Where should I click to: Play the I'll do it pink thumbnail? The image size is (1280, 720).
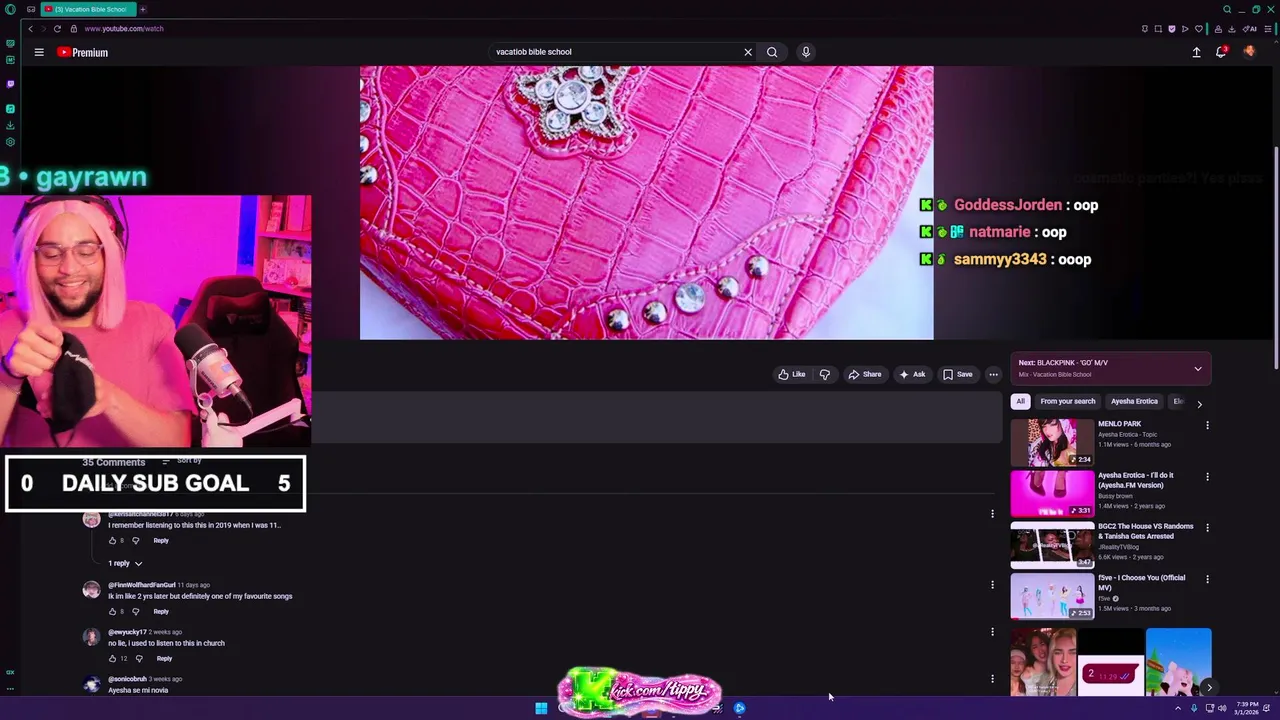pos(1052,494)
